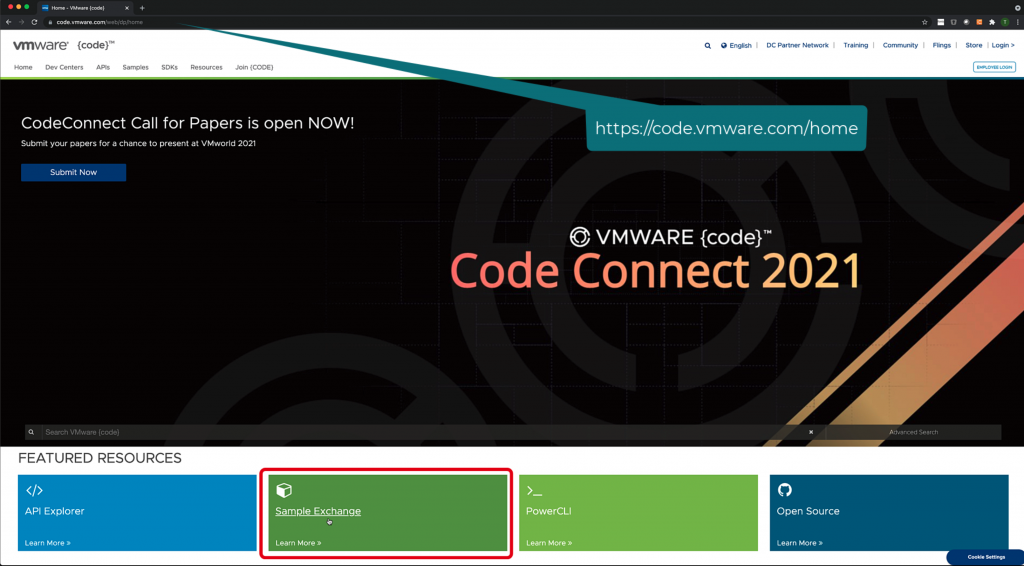Open the Flings link
The image size is (1024, 566).
point(942,46)
